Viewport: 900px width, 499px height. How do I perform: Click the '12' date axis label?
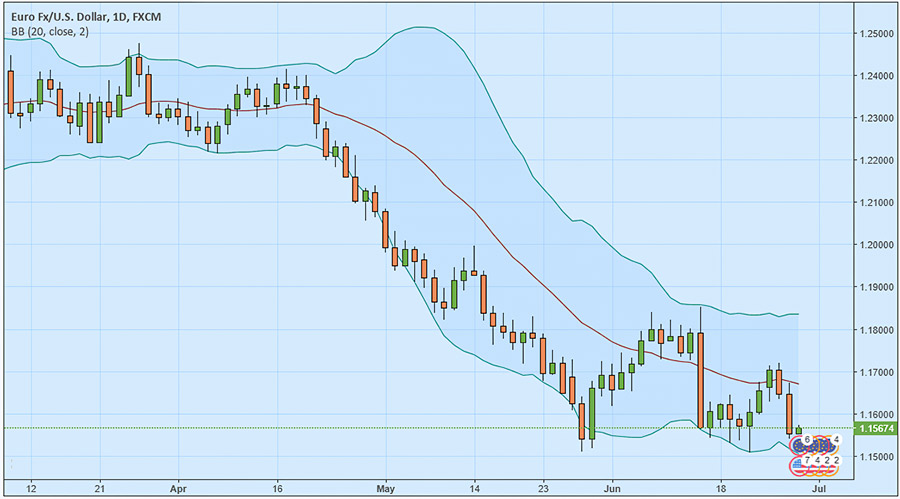31,489
